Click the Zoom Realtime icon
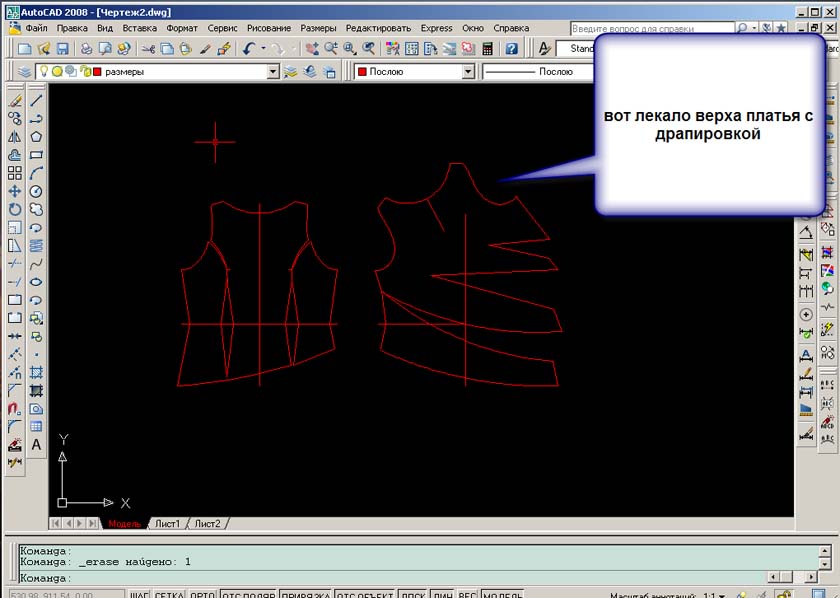 click(331, 49)
